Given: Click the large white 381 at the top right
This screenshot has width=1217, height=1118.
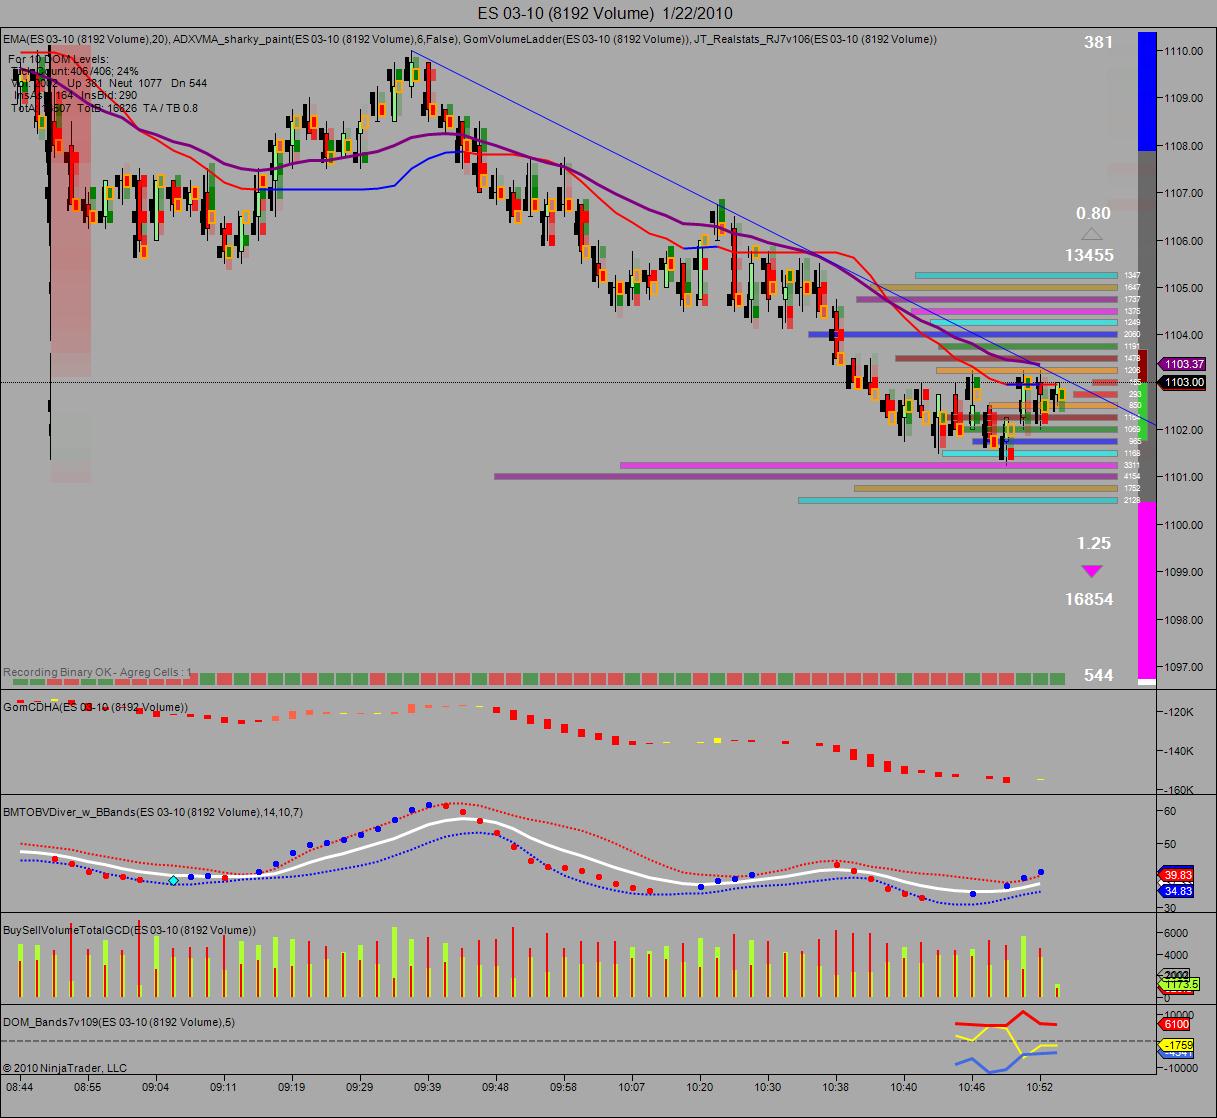Looking at the screenshot, I should 1098,43.
